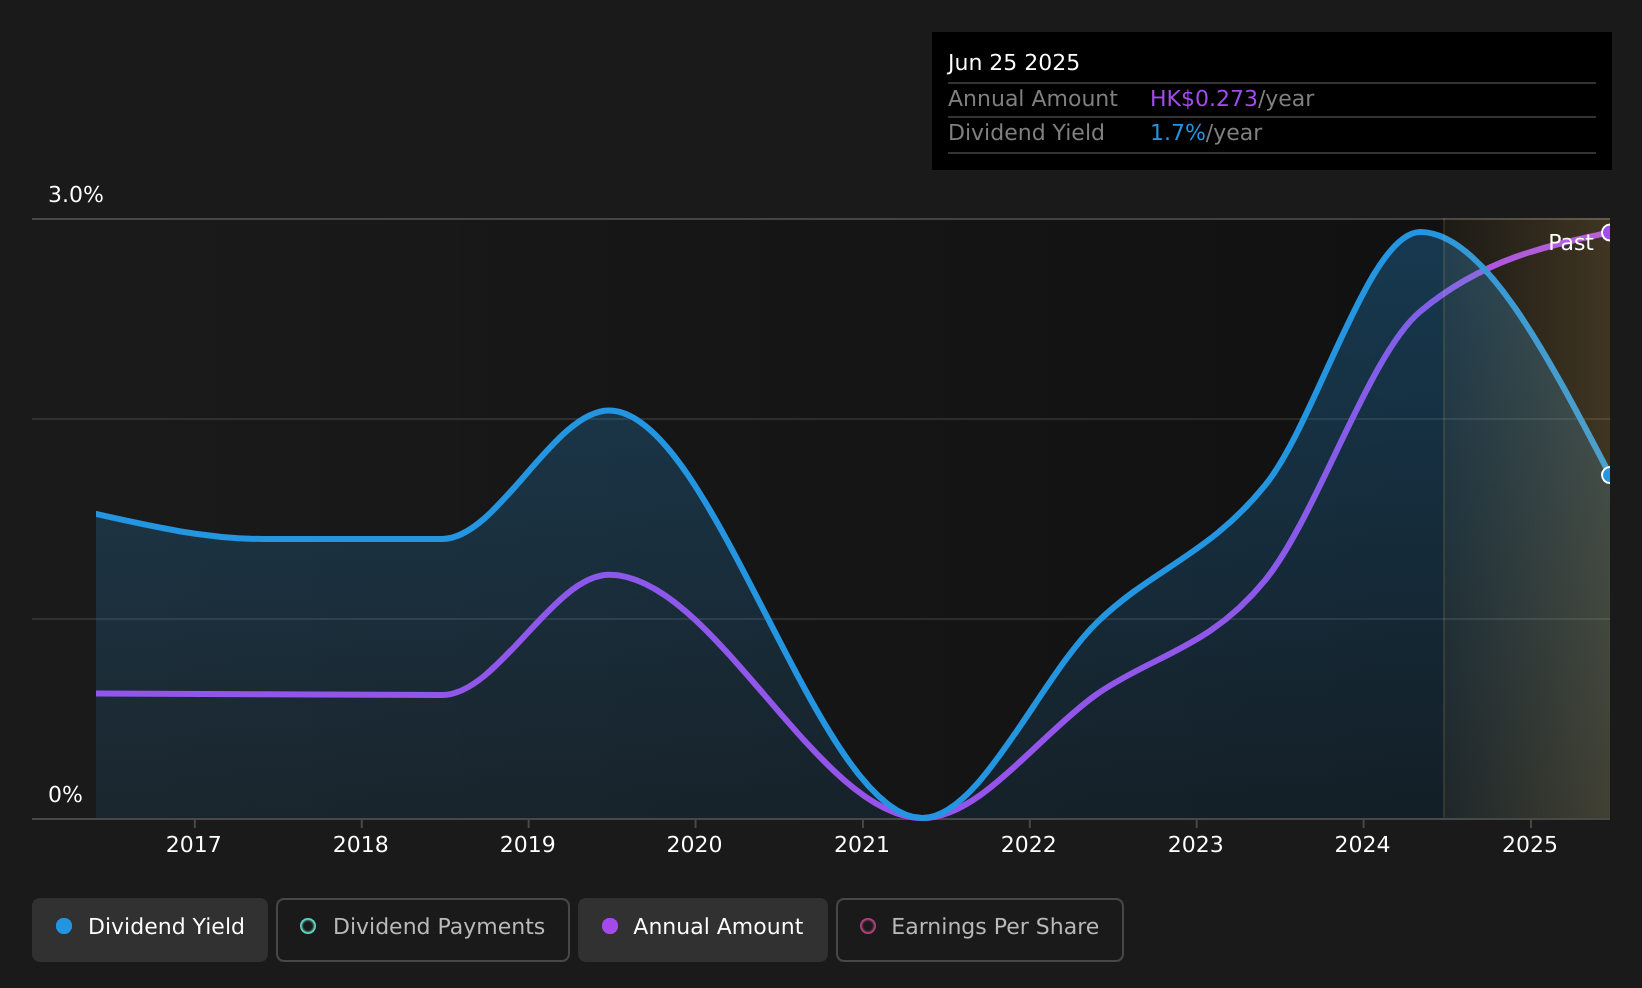The image size is (1642, 988).
Task: Click the teal Dividend Payments legend circle
Action: tap(308, 926)
